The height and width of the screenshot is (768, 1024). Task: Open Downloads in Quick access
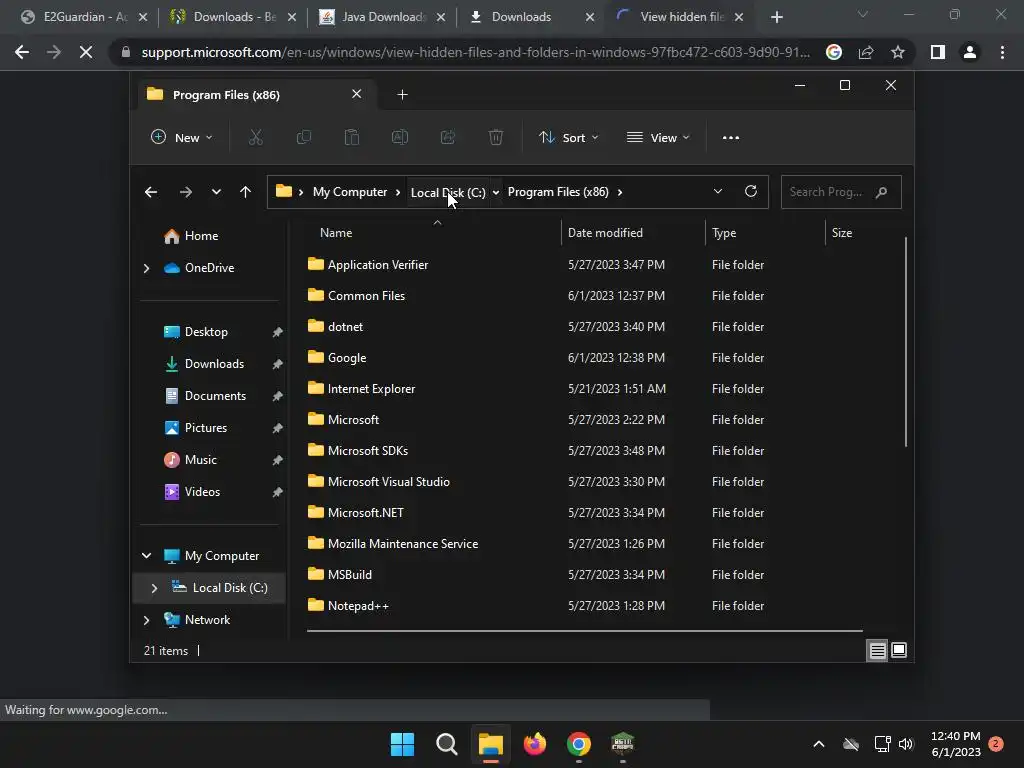tap(214, 364)
